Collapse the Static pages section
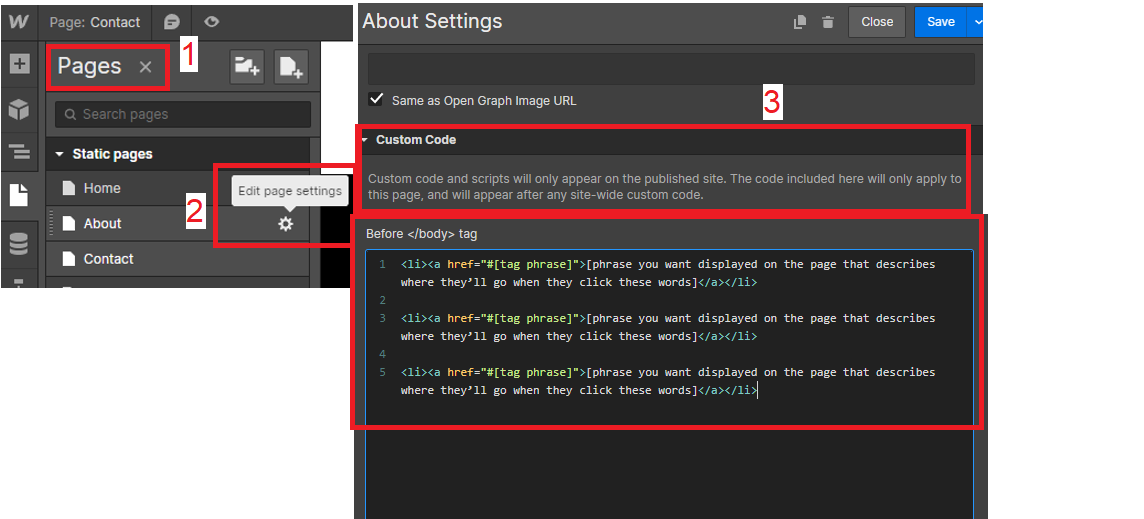This screenshot has height=519, width=1144. pyautogui.click(x=60, y=155)
